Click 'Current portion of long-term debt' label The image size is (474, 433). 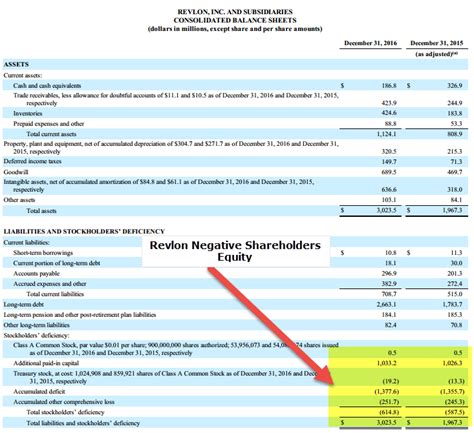[57, 263]
